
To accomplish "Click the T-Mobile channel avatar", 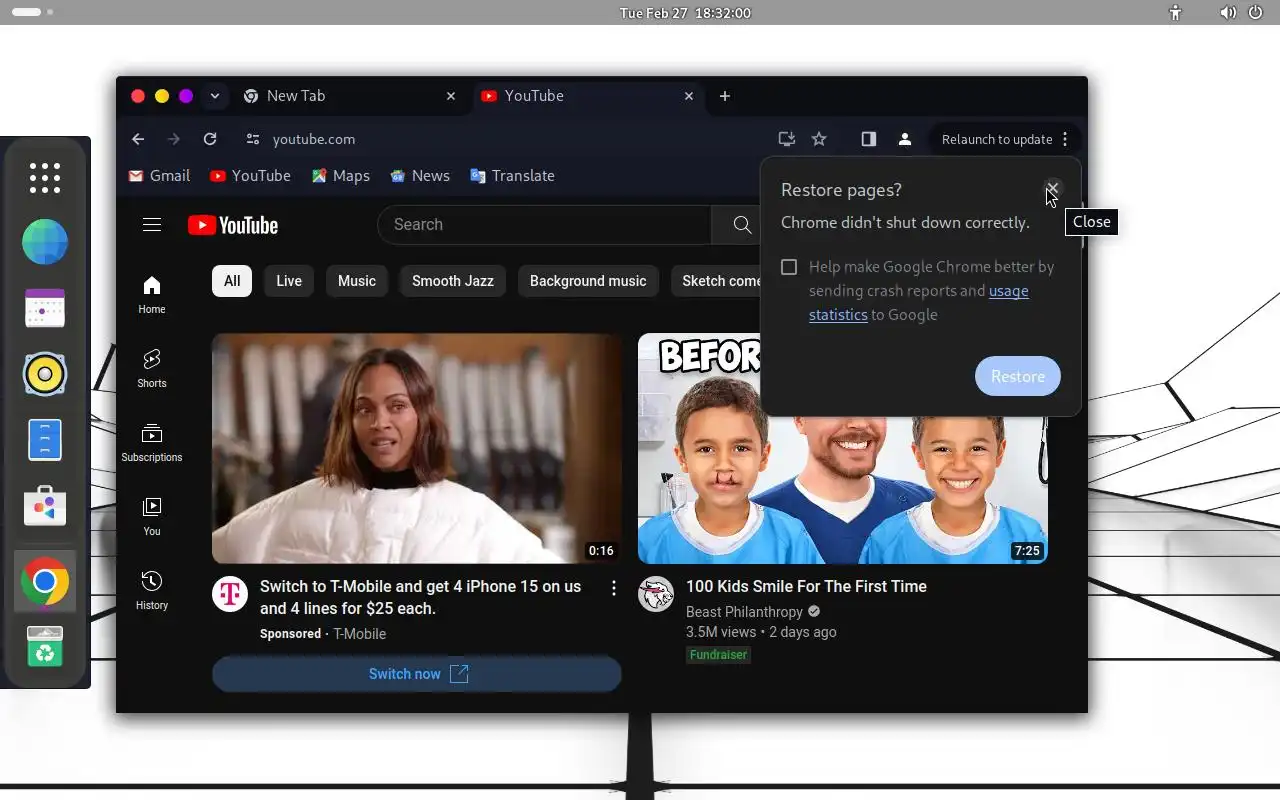I will (x=230, y=594).
